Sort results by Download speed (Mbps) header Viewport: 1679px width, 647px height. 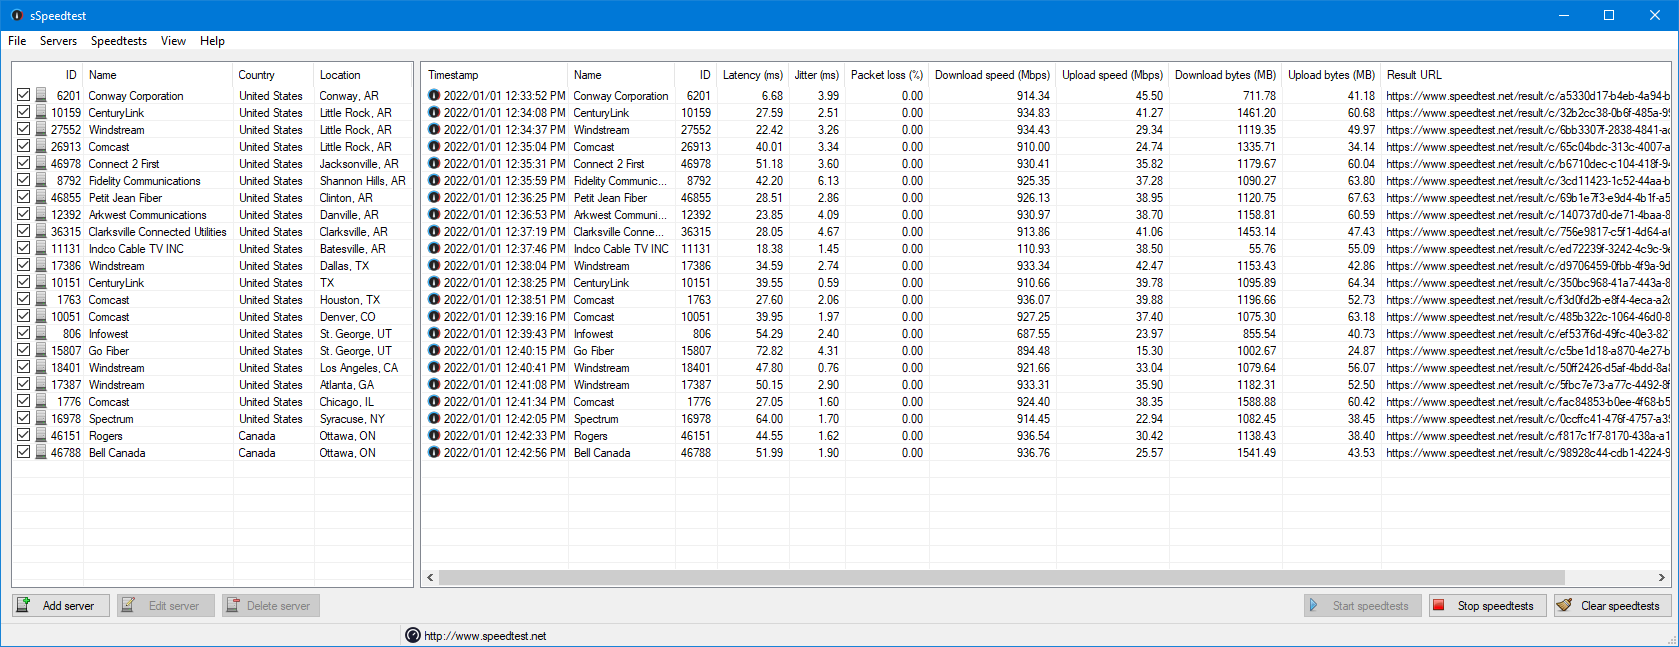click(x=992, y=75)
